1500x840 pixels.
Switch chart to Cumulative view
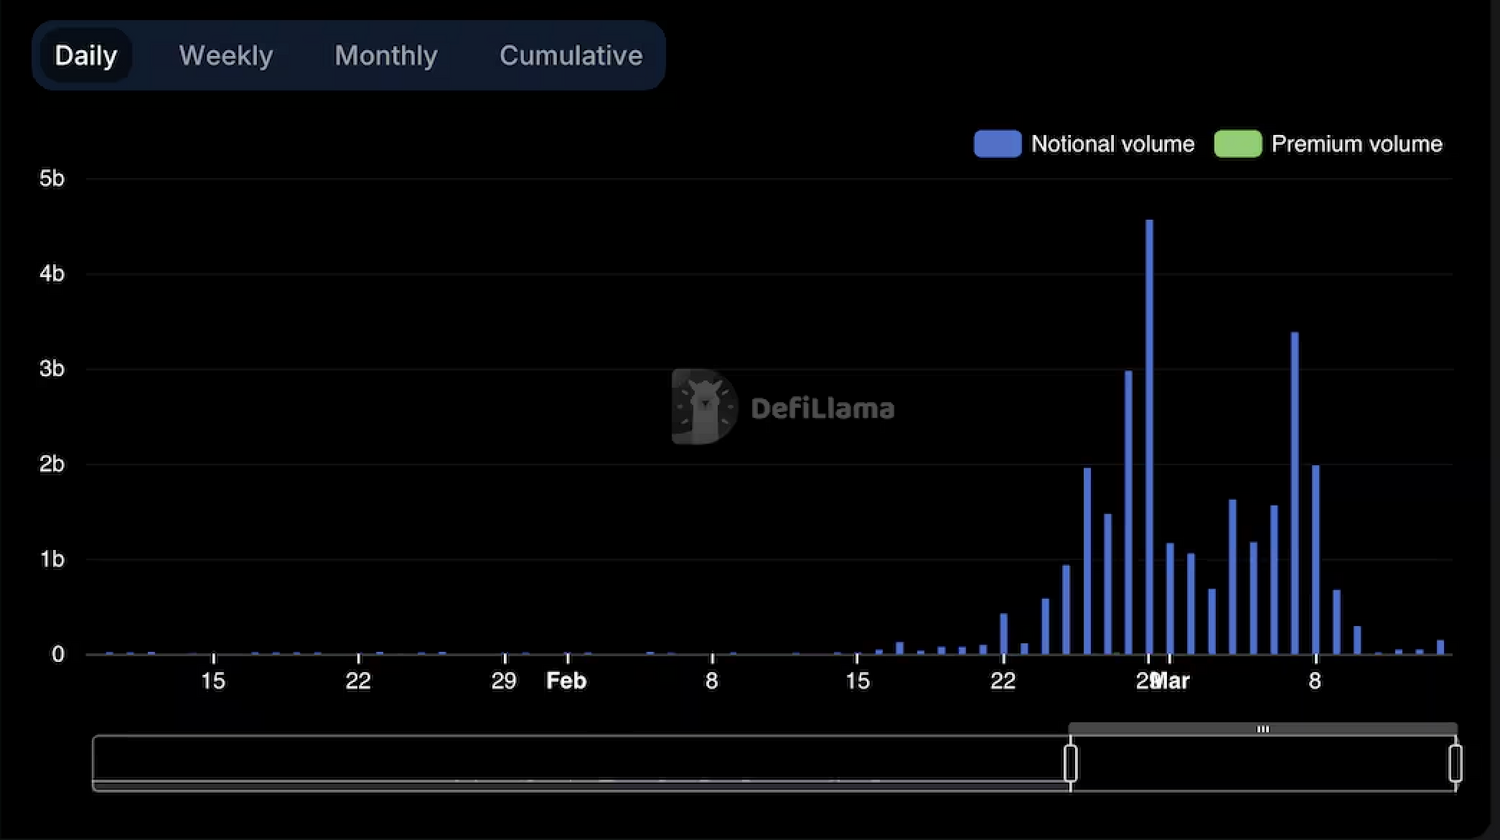pos(571,56)
